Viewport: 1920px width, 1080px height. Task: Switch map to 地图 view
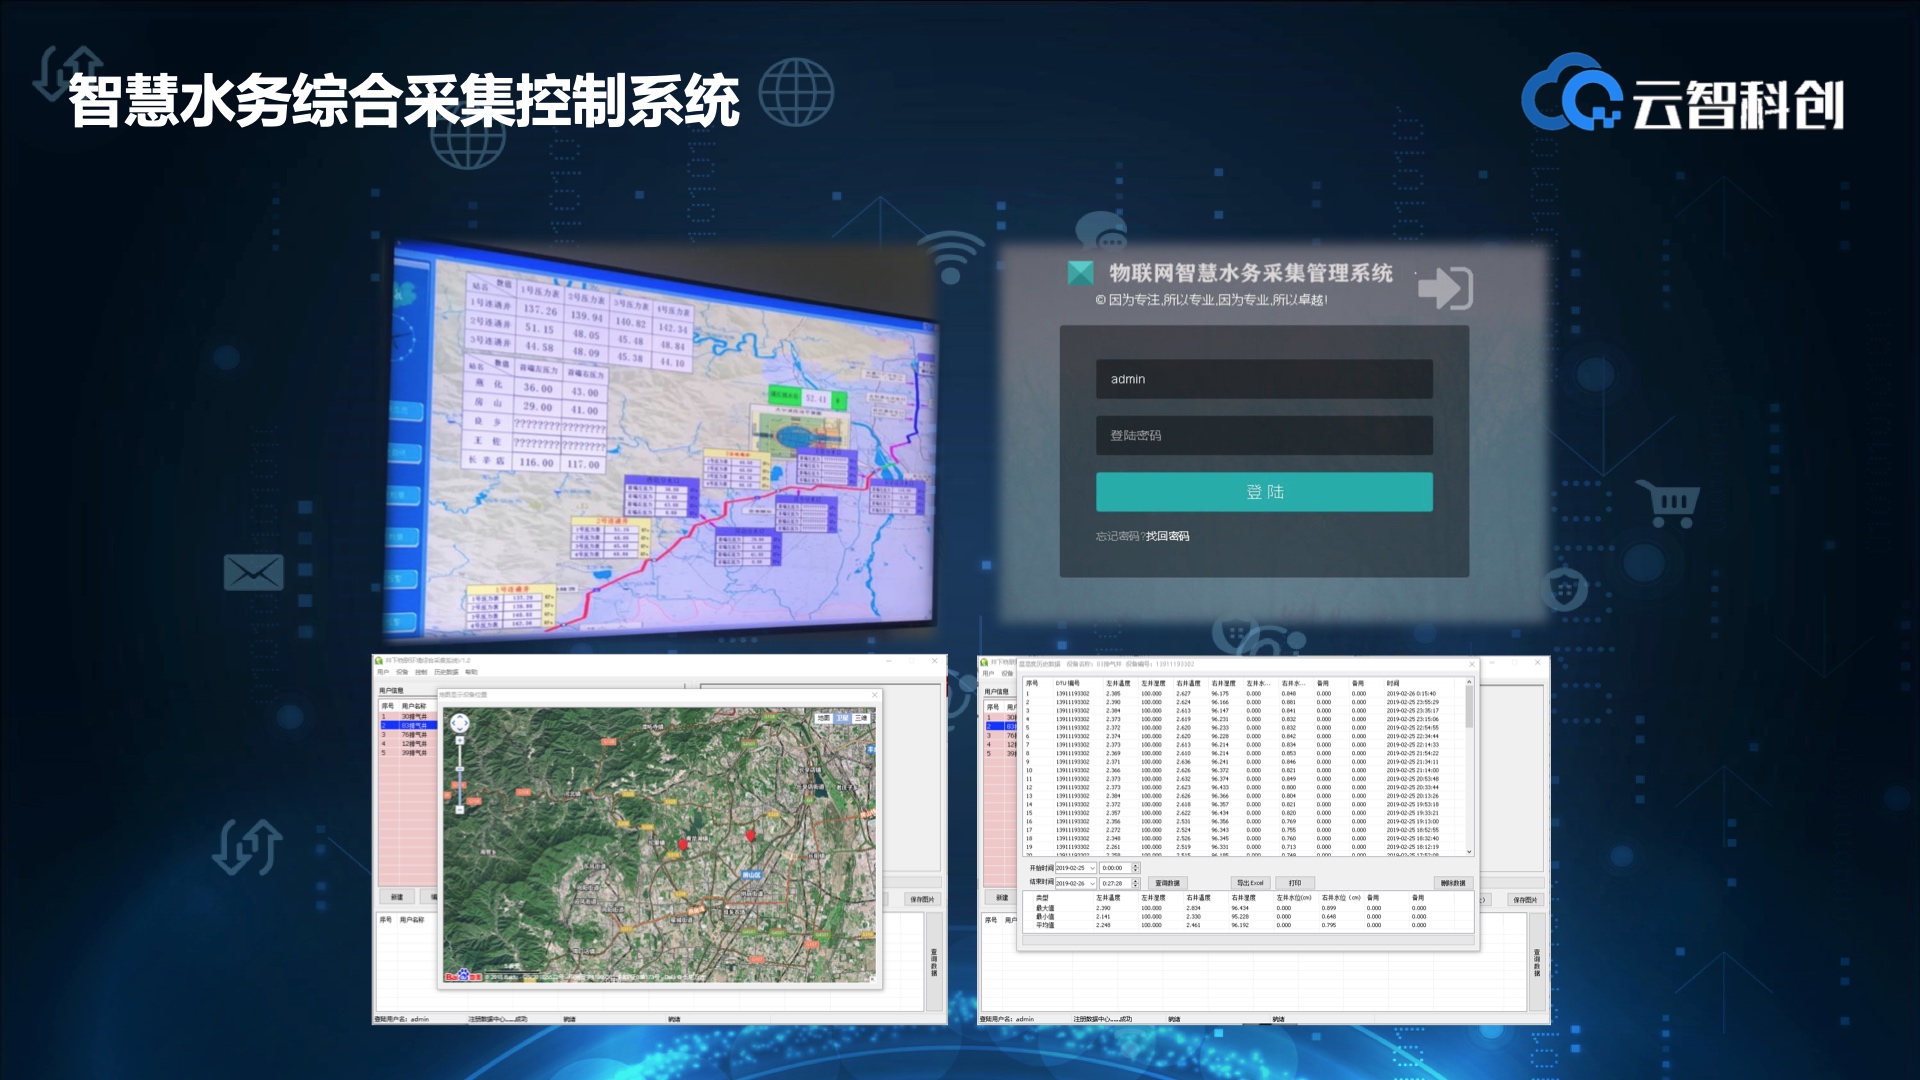(823, 718)
